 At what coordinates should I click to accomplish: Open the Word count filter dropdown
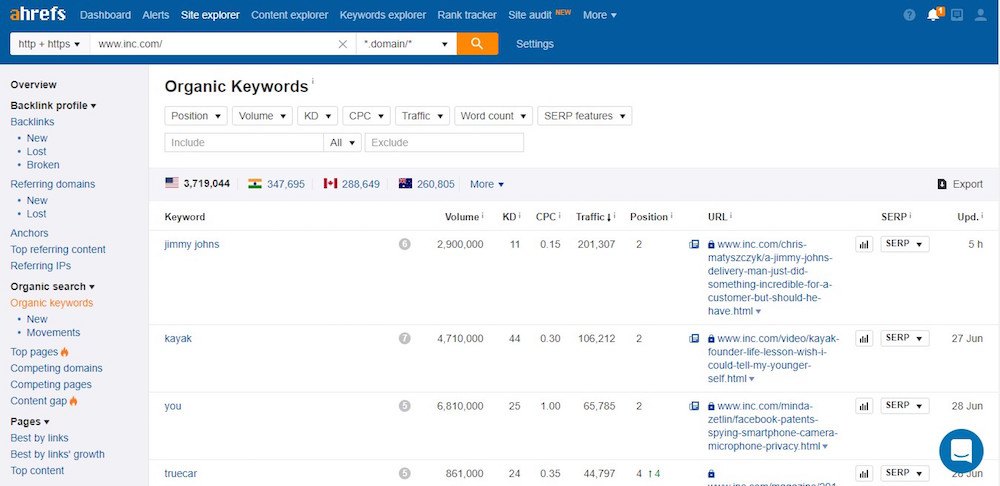pyautogui.click(x=494, y=116)
